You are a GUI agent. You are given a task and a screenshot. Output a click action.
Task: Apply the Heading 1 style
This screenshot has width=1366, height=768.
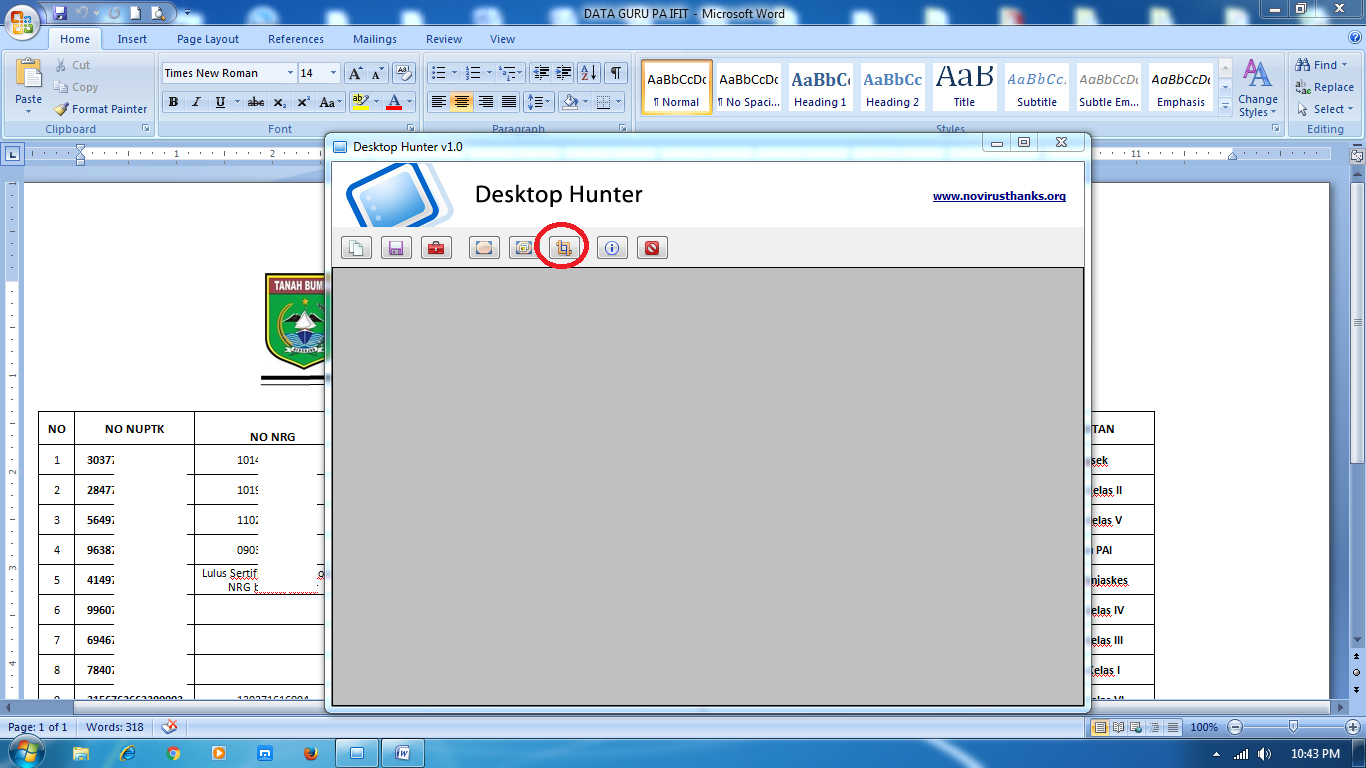(820, 87)
